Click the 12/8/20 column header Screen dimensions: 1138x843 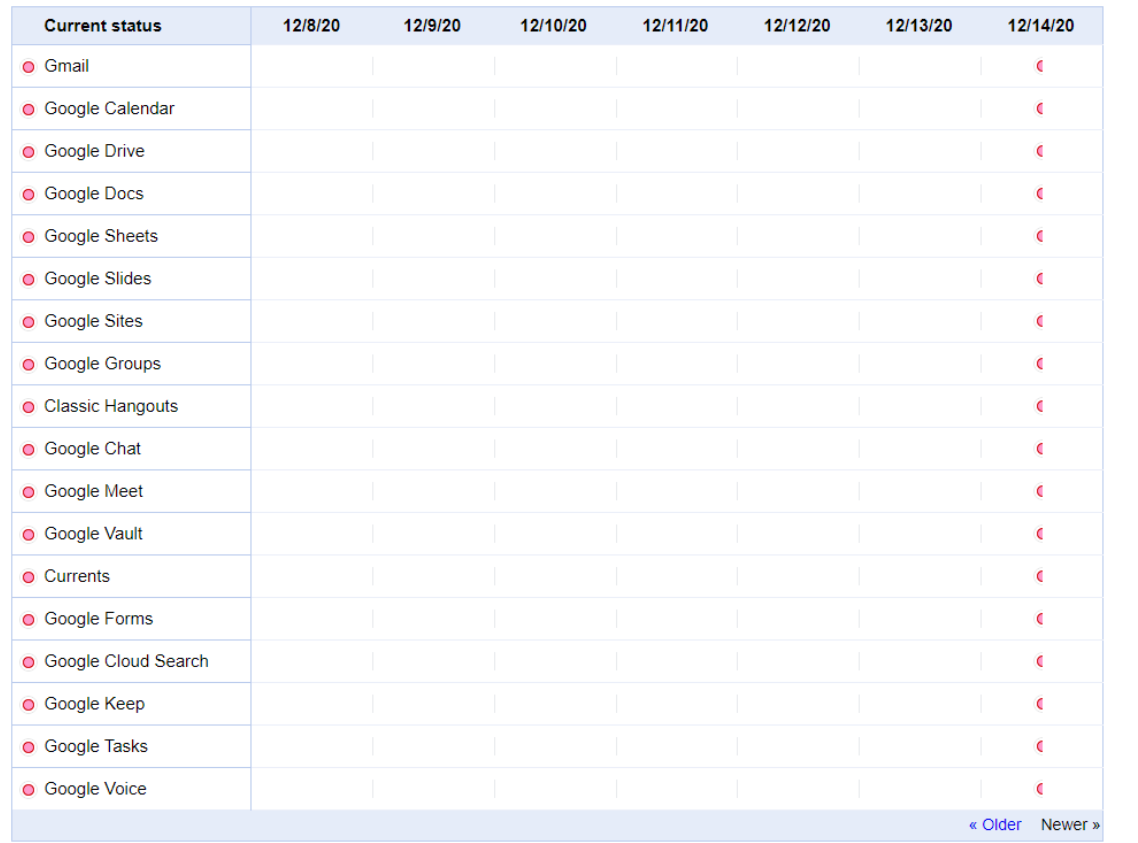[x=311, y=26]
